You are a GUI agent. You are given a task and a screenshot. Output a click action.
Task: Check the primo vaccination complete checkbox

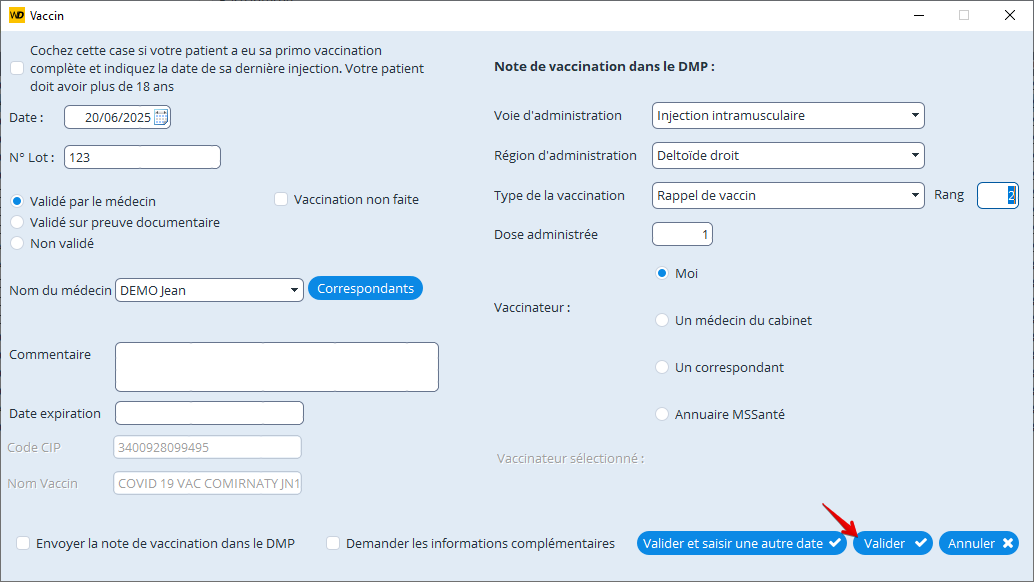(17, 68)
